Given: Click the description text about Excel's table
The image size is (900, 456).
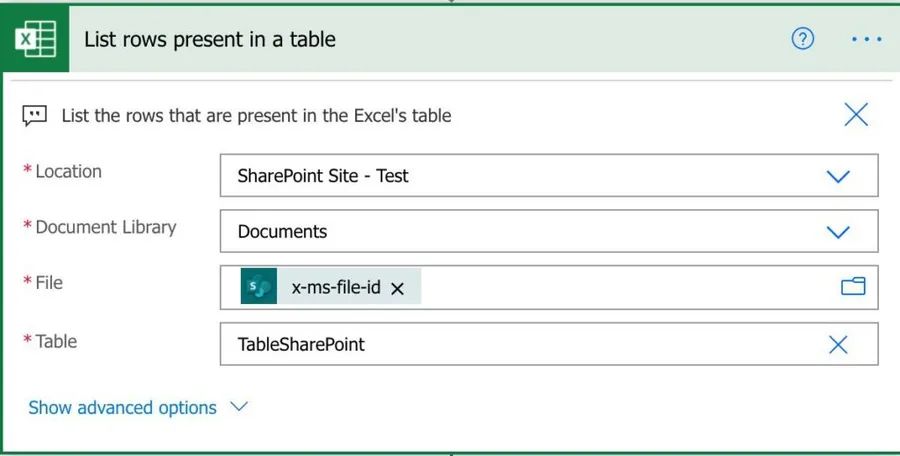Looking at the screenshot, I should [x=256, y=115].
